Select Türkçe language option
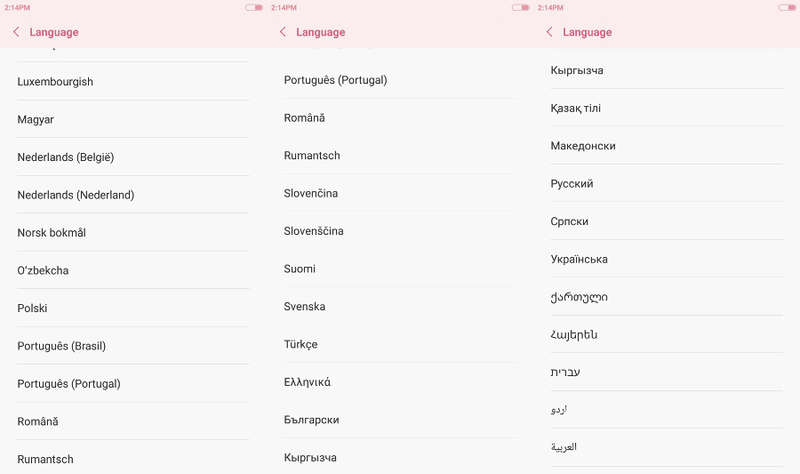This screenshot has width=800, height=474. click(x=399, y=344)
